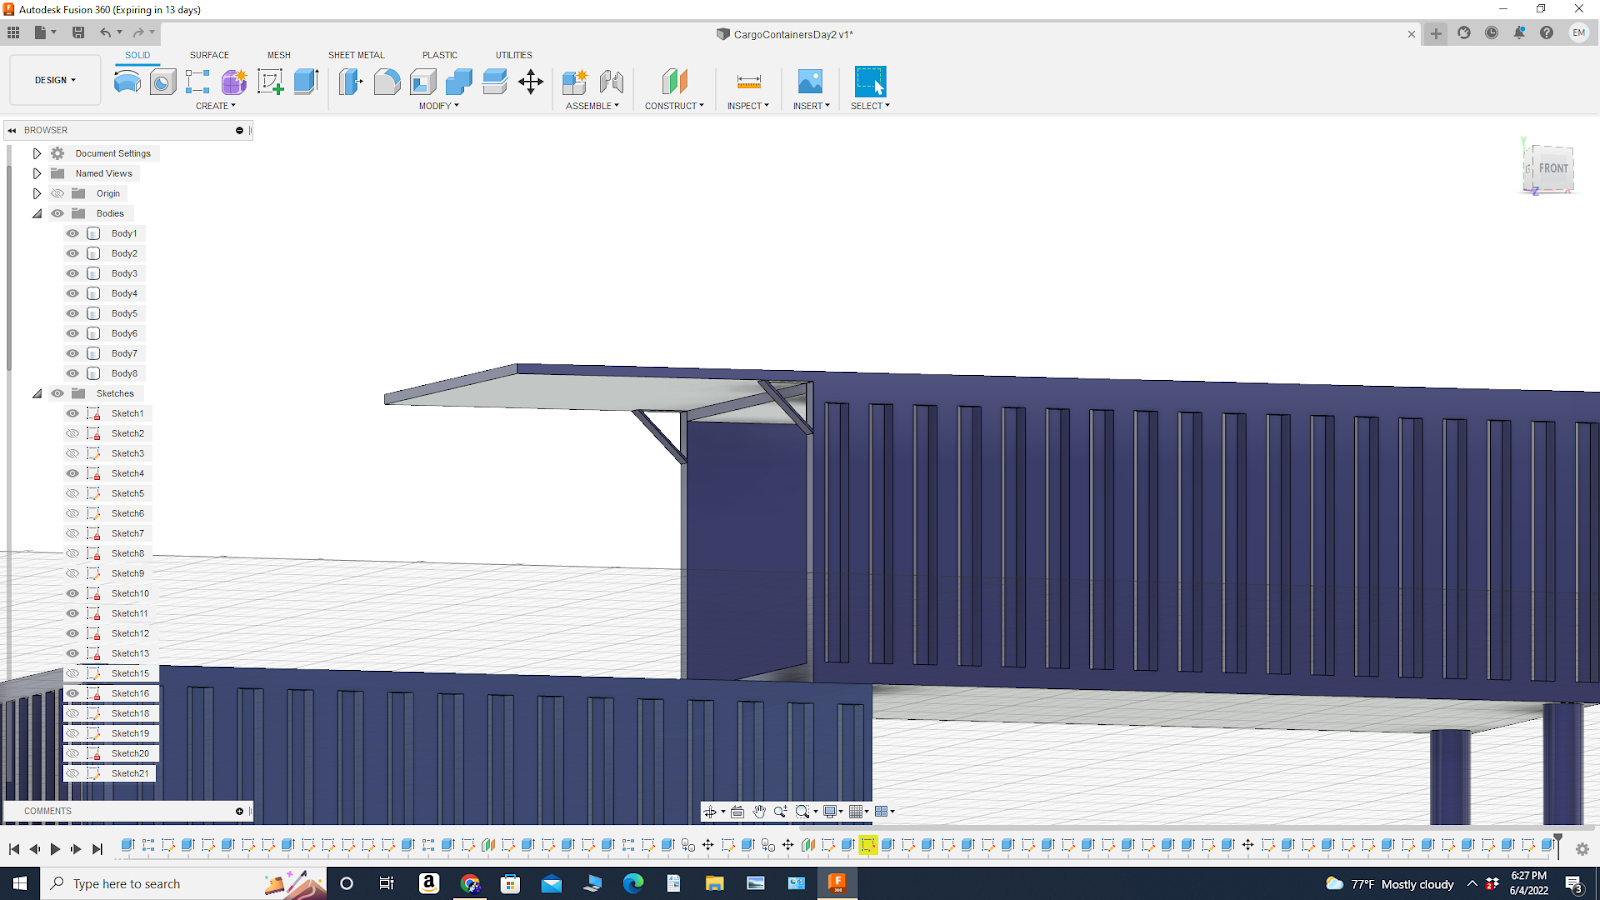Click the Orbit tool in navigation bar
1600x900 pixels.
[710, 811]
